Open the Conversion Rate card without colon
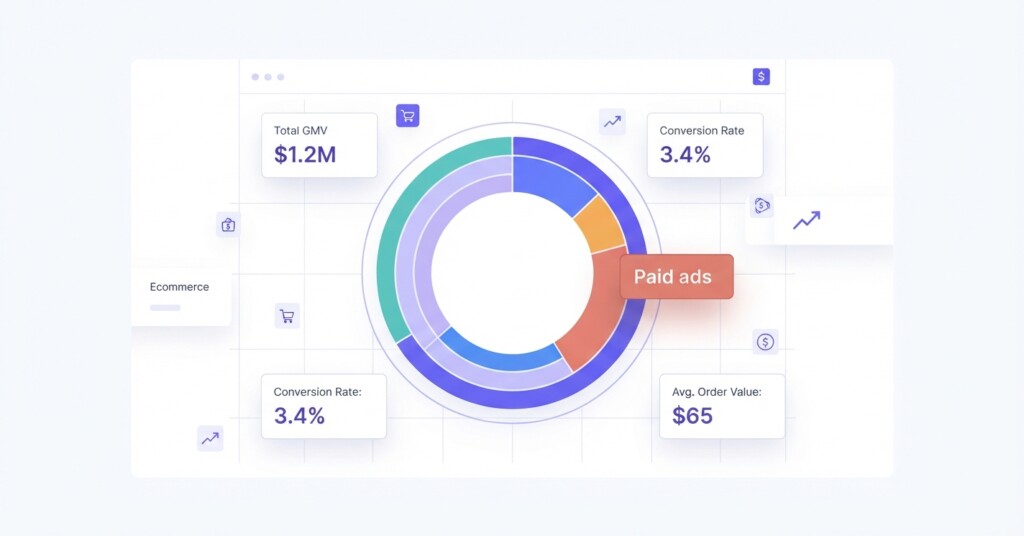1024x536 pixels. [705, 145]
